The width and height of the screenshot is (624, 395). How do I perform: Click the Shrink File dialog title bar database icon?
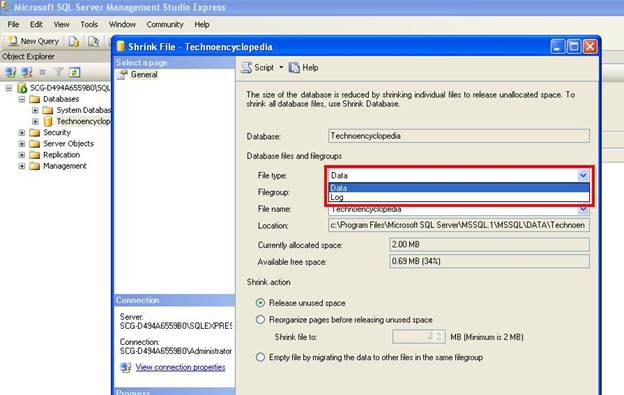click(121, 47)
